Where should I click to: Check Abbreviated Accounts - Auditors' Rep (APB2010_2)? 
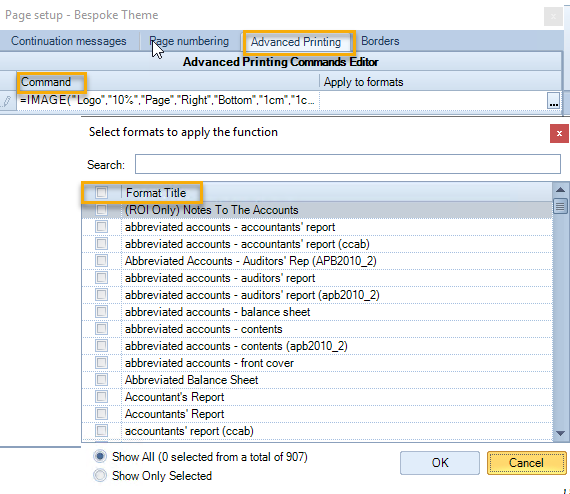[x=101, y=261]
